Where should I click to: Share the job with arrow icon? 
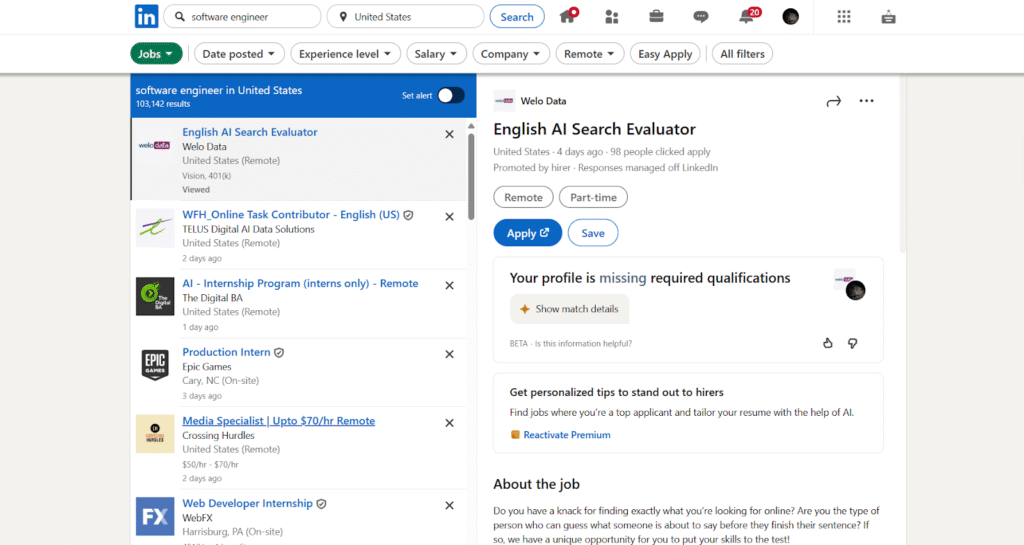click(x=833, y=101)
